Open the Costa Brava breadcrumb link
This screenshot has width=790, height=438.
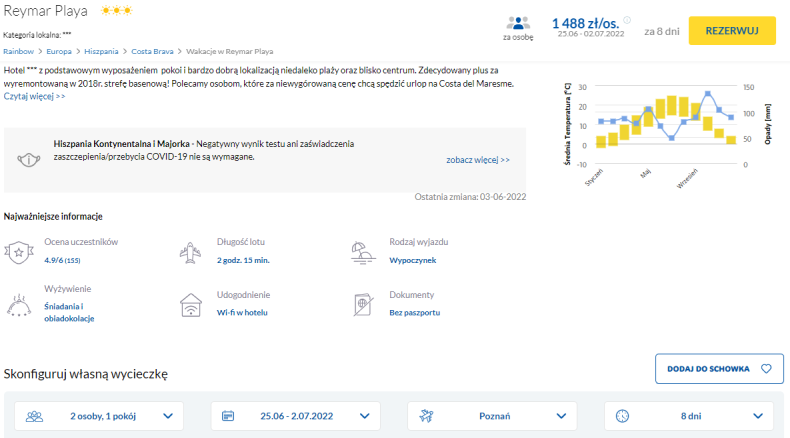click(152, 51)
